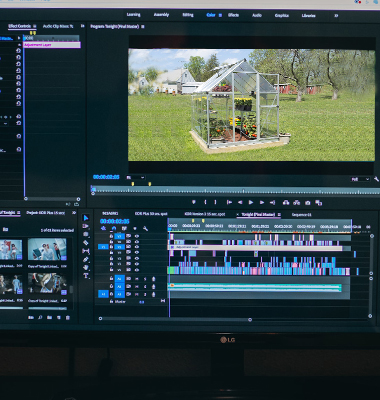
Task: Click Play in the Program Monitor
Action: coord(251,202)
